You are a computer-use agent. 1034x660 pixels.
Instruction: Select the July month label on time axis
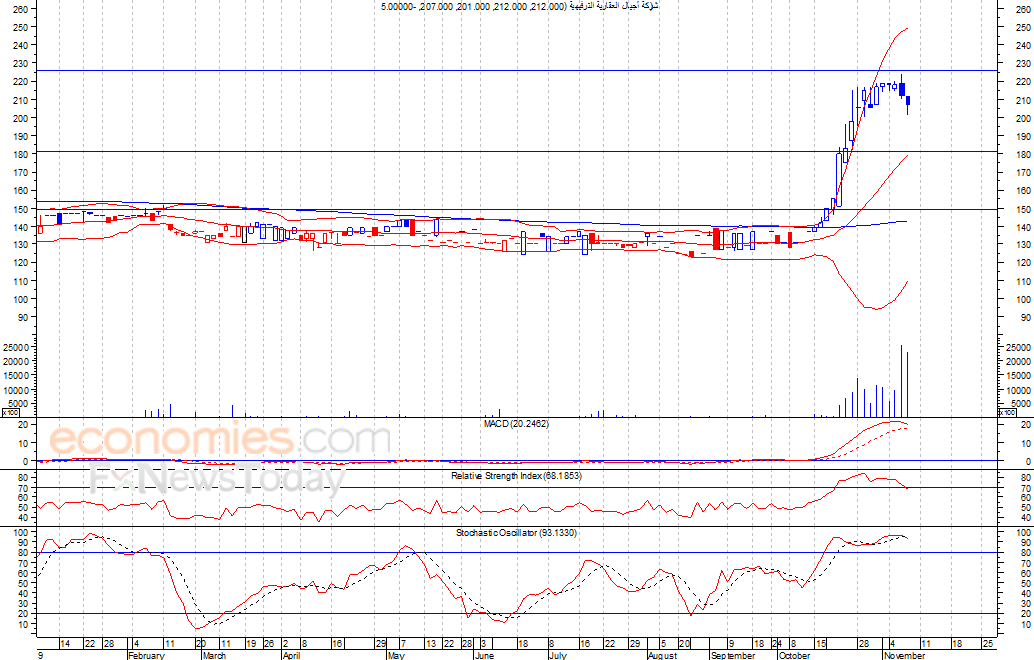[x=558, y=655]
